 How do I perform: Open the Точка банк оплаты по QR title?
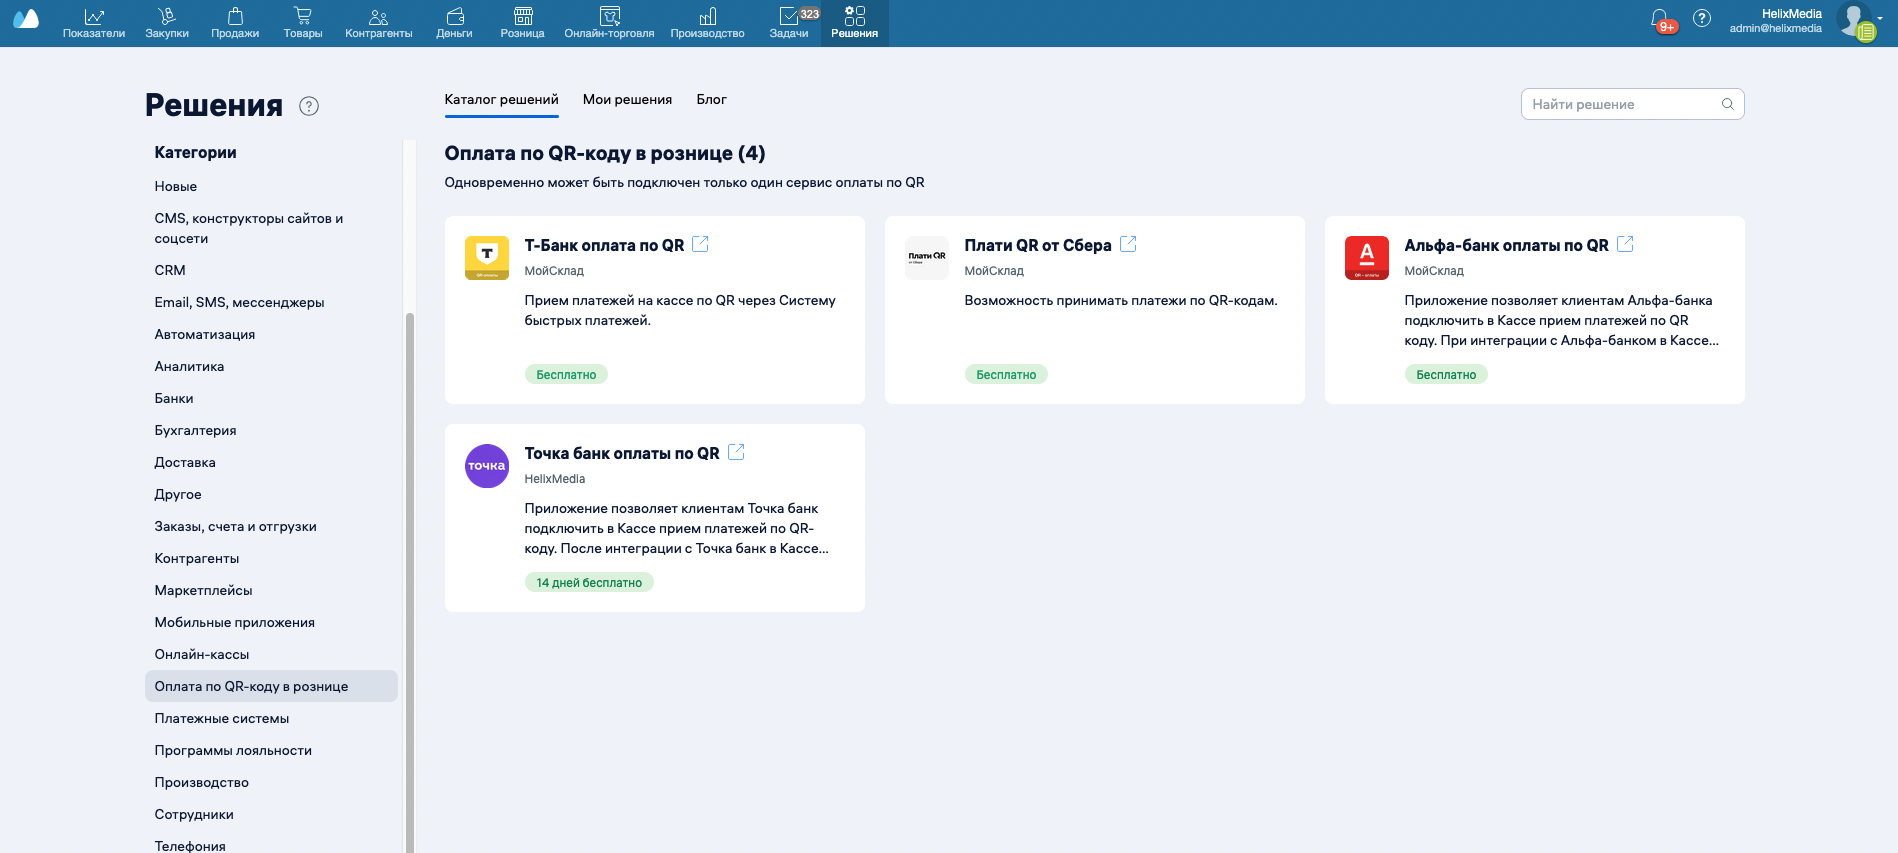622,453
